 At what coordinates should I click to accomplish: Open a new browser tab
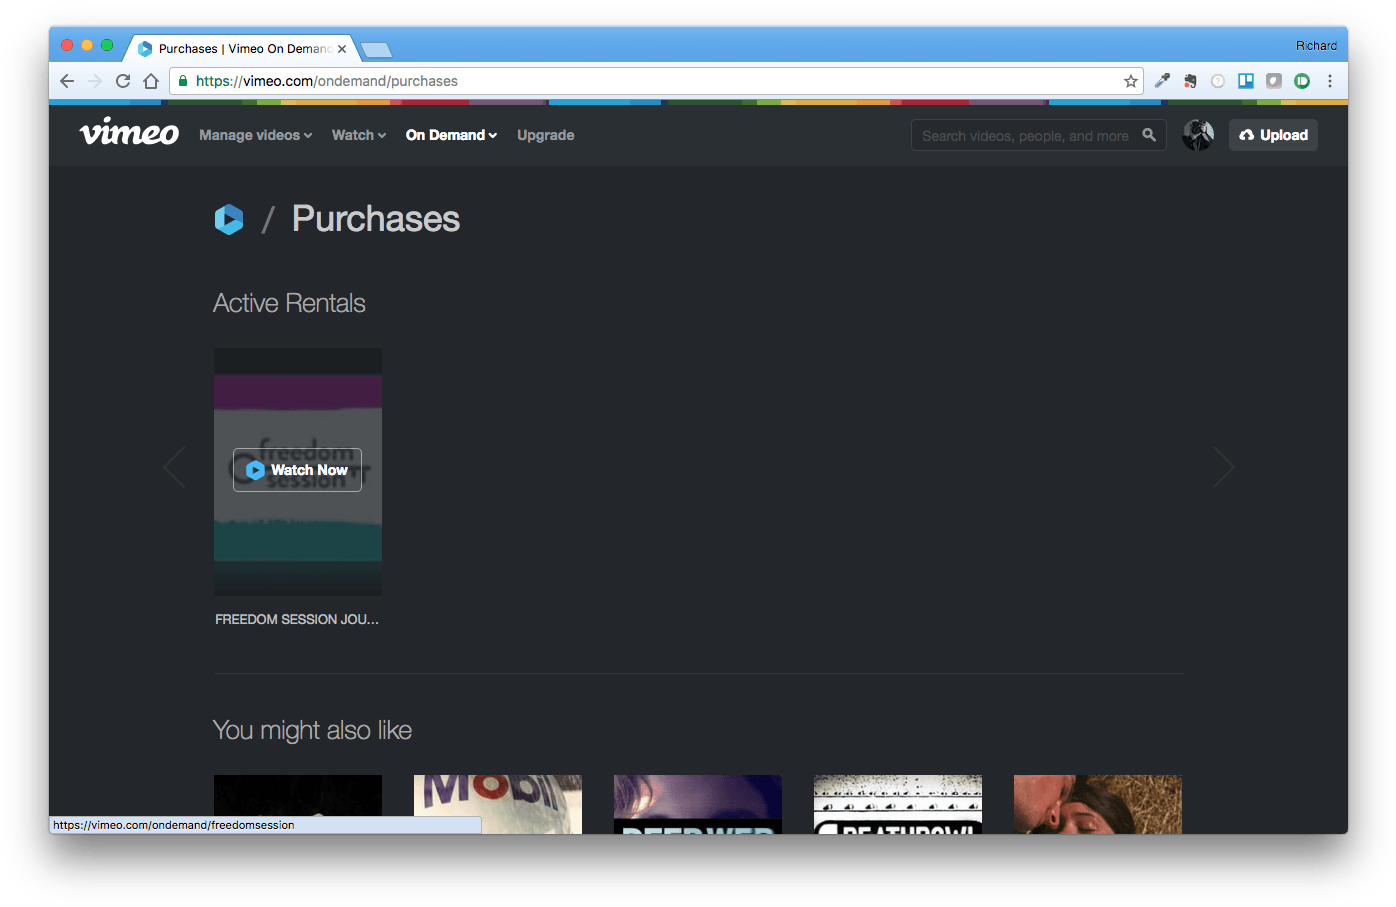click(x=376, y=49)
